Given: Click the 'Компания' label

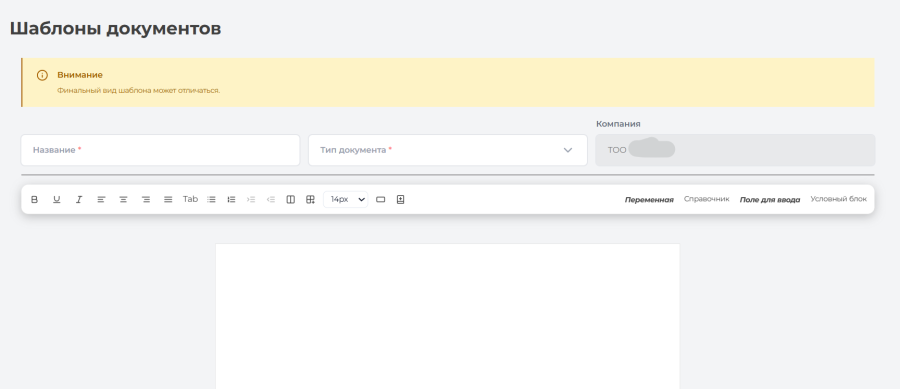Looking at the screenshot, I should 618,123.
